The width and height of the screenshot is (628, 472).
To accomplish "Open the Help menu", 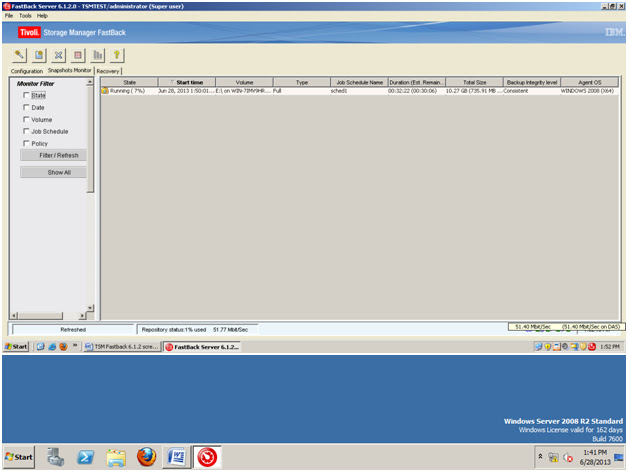I will 42,16.
